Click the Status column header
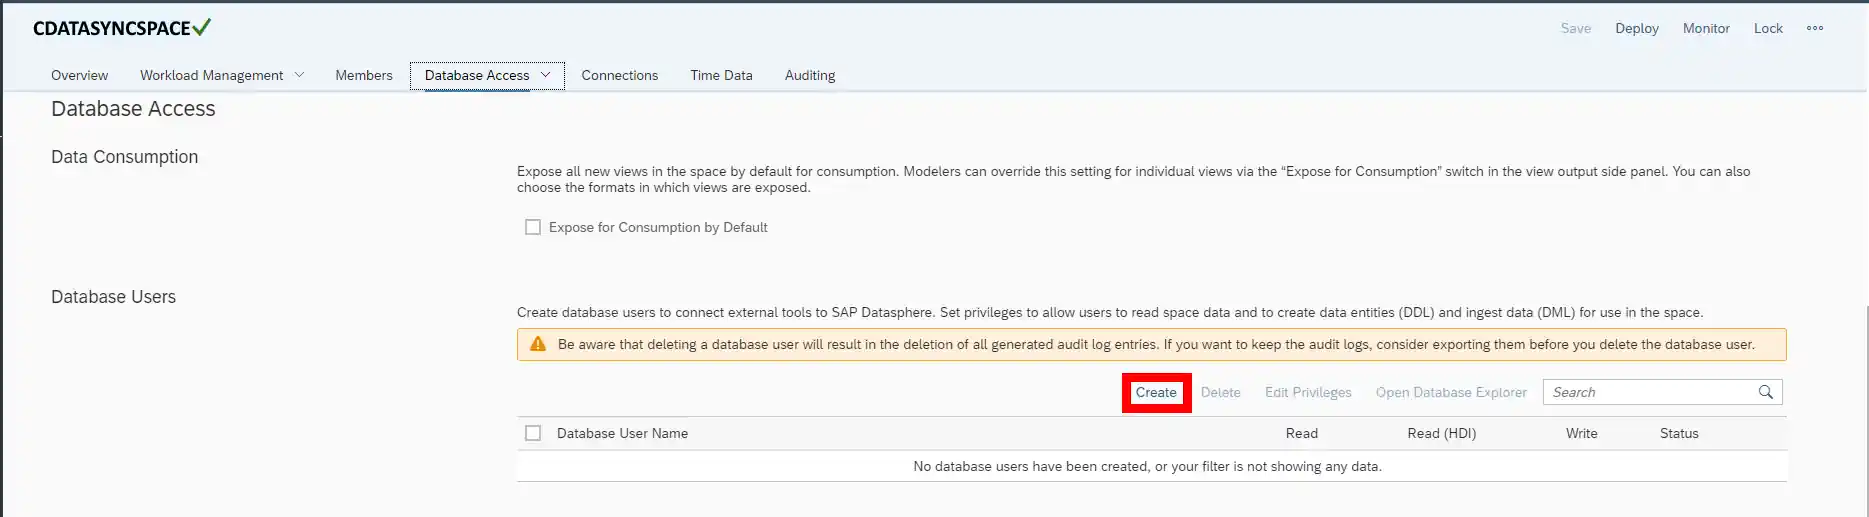1869x517 pixels. coord(1678,433)
